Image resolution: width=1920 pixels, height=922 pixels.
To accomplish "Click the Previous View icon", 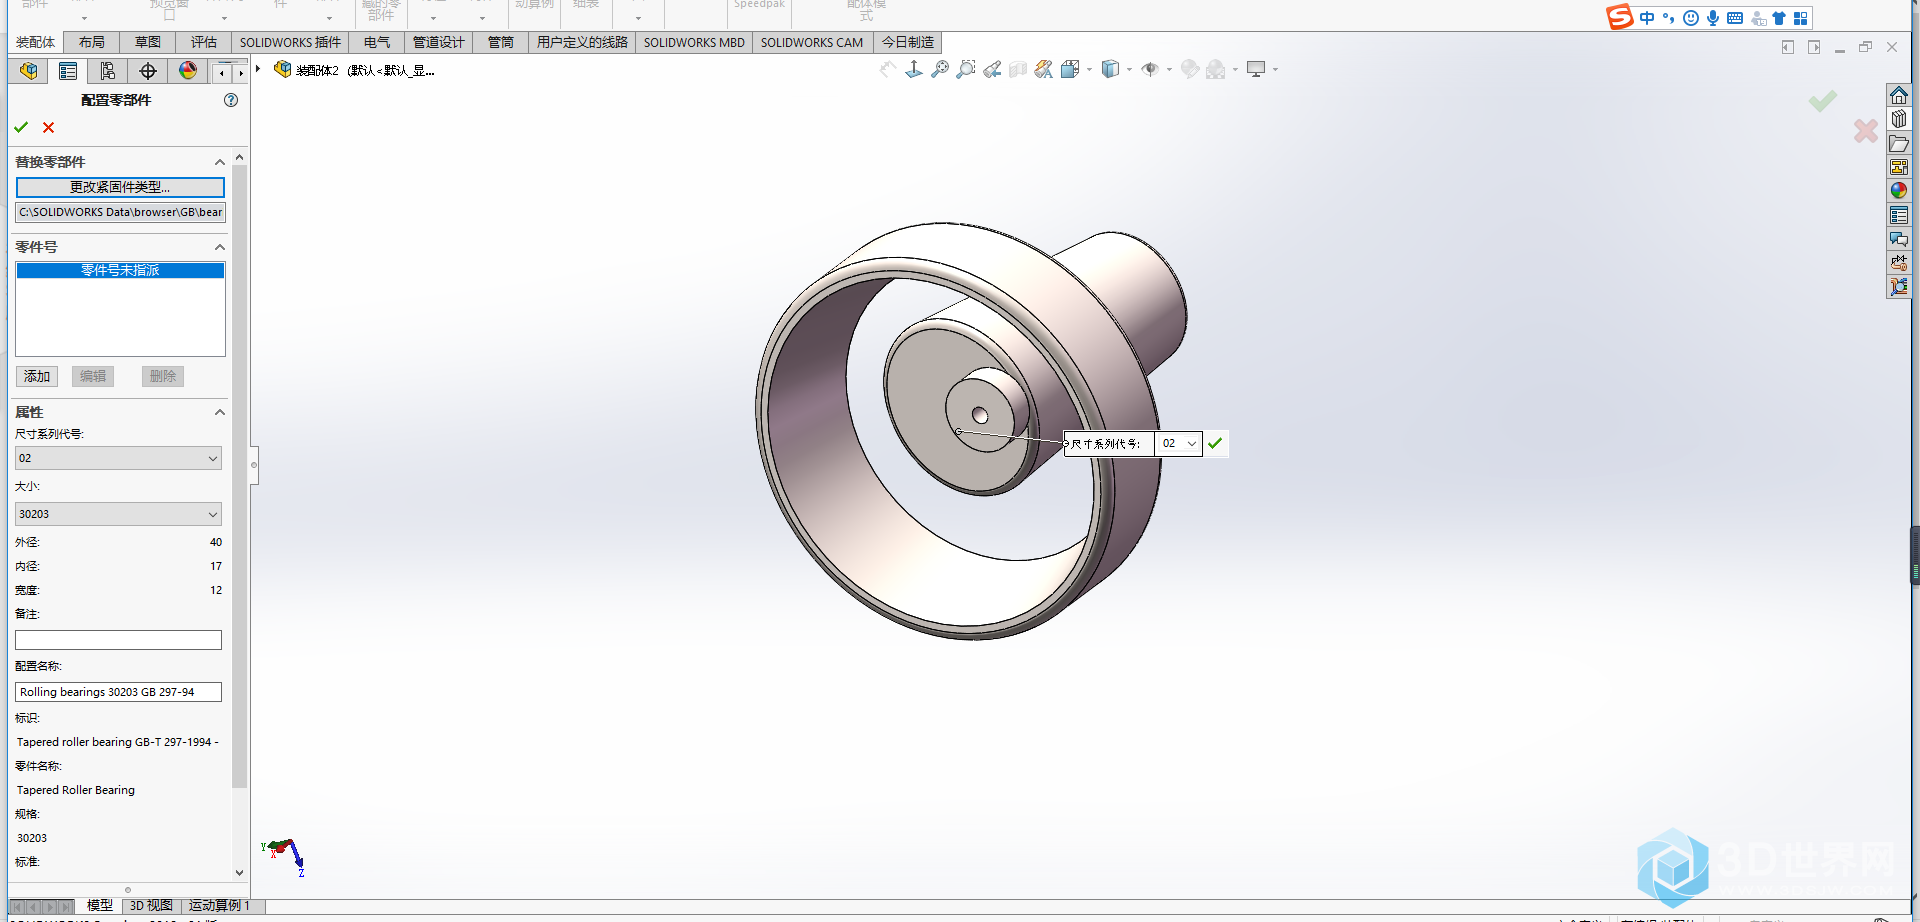I will (992, 69).
